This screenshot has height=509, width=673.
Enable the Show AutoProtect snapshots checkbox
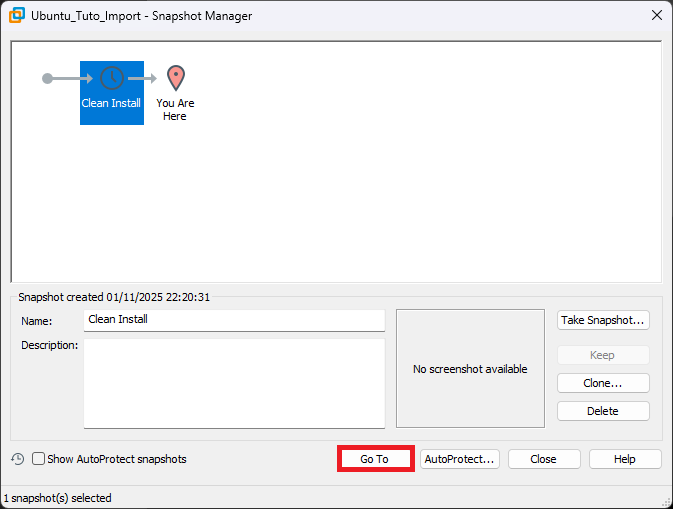tap(39, 459)
